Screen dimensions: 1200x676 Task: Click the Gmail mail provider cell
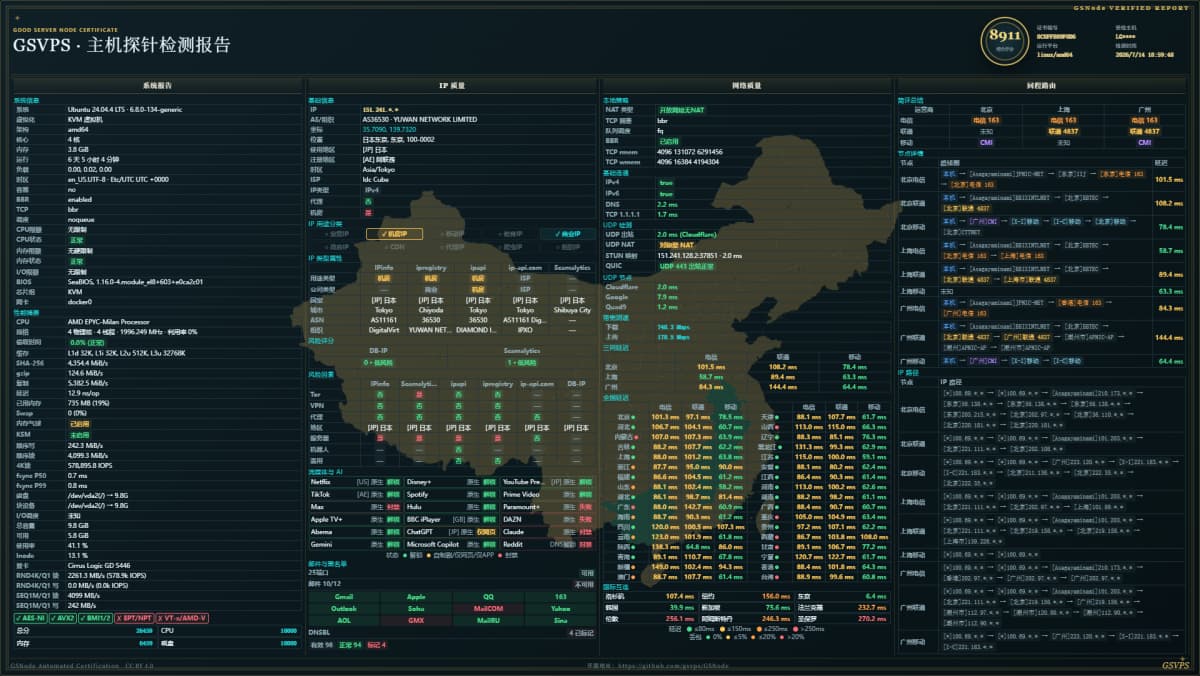[x=343, y=596]
